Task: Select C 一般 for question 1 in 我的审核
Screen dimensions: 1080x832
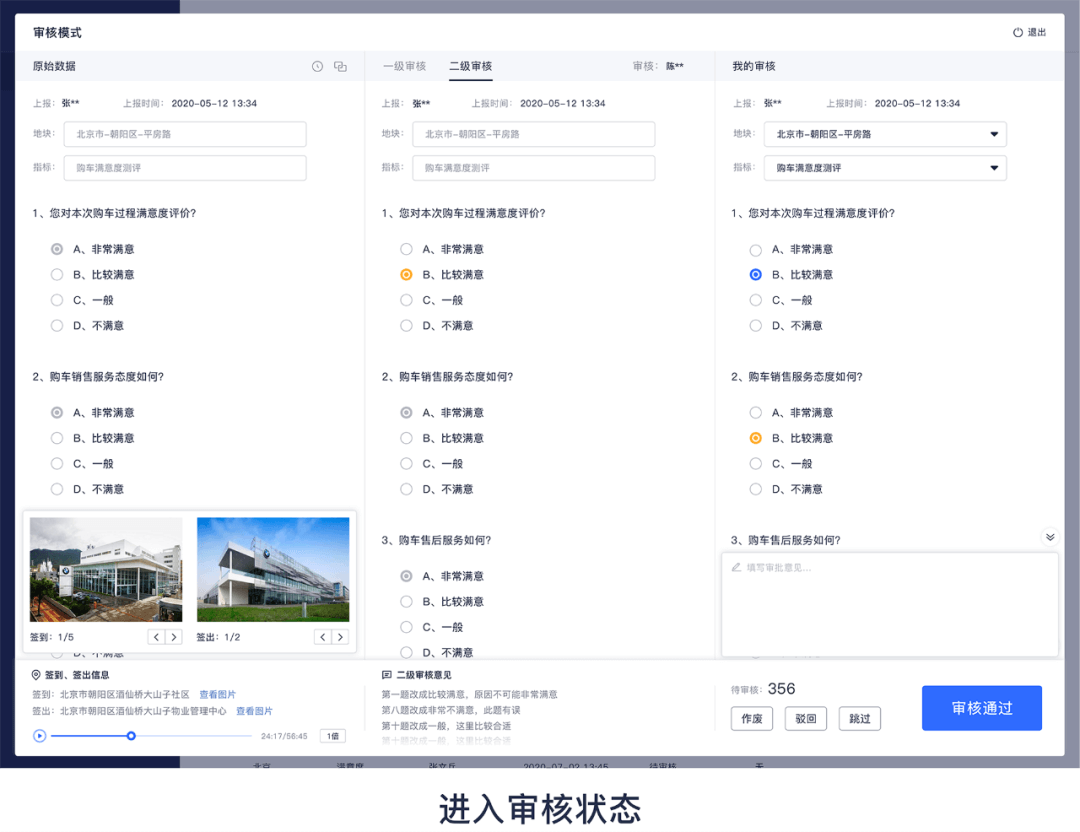Action: [756, 300]
